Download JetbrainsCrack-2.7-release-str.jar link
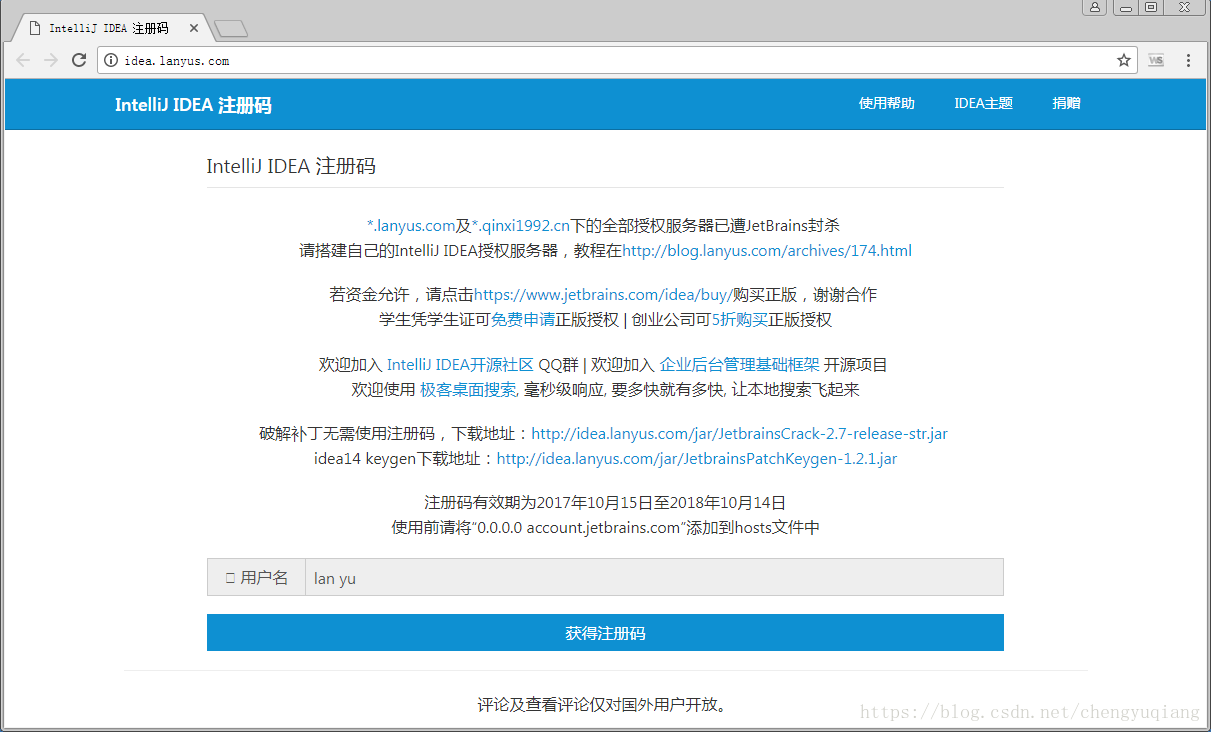The image size is (1211, 732). coord(739,434)
